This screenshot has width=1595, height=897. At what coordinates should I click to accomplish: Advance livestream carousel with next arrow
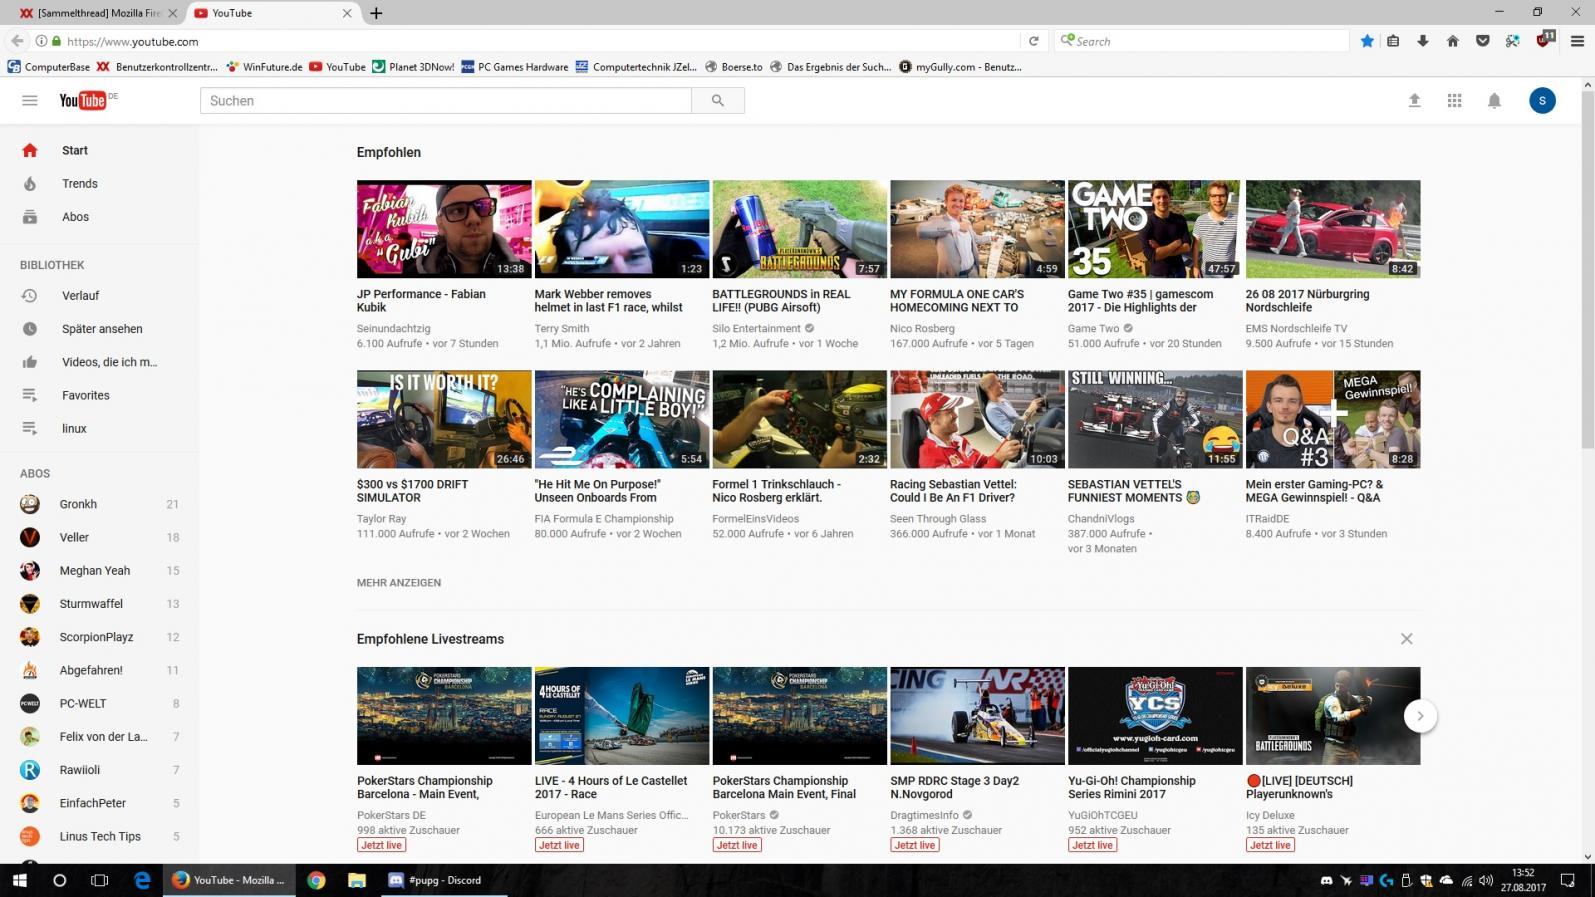point(1420,716)
